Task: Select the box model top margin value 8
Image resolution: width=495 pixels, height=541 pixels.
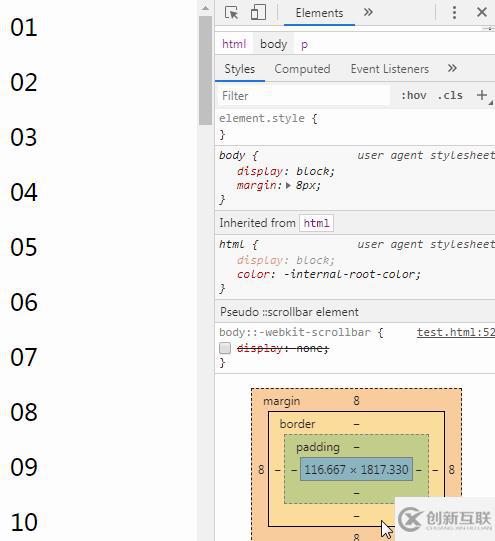Action: [x=356, y=401]
